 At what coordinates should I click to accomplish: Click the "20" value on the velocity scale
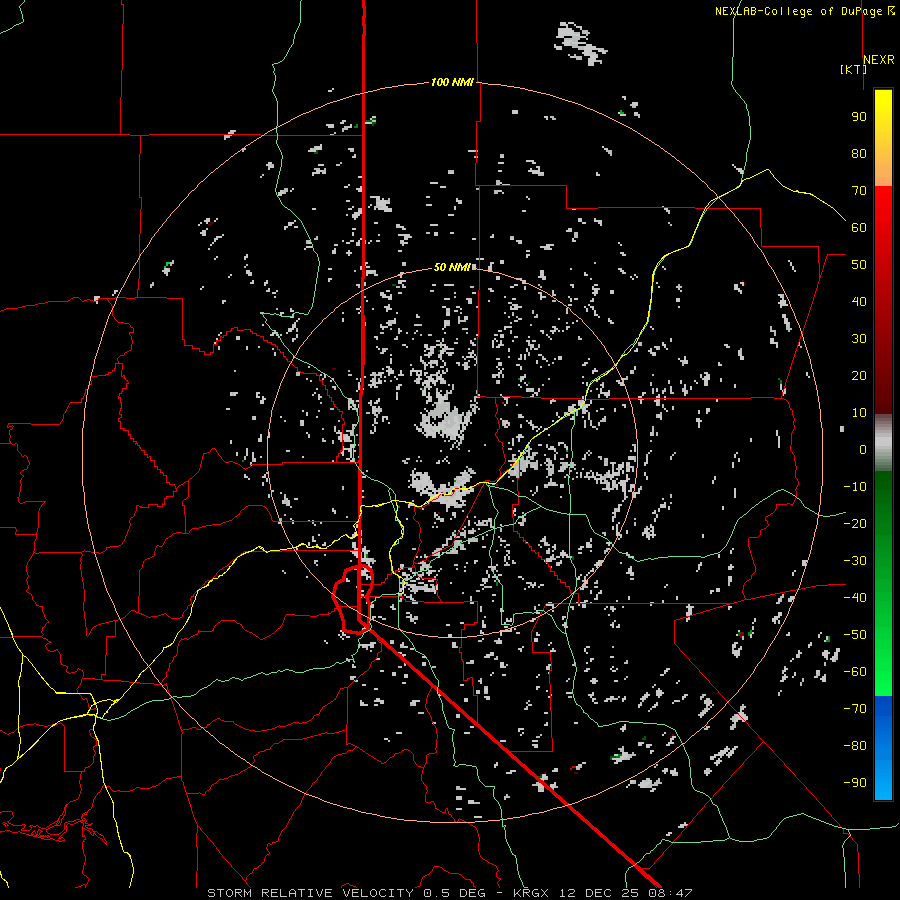[859, 375]
